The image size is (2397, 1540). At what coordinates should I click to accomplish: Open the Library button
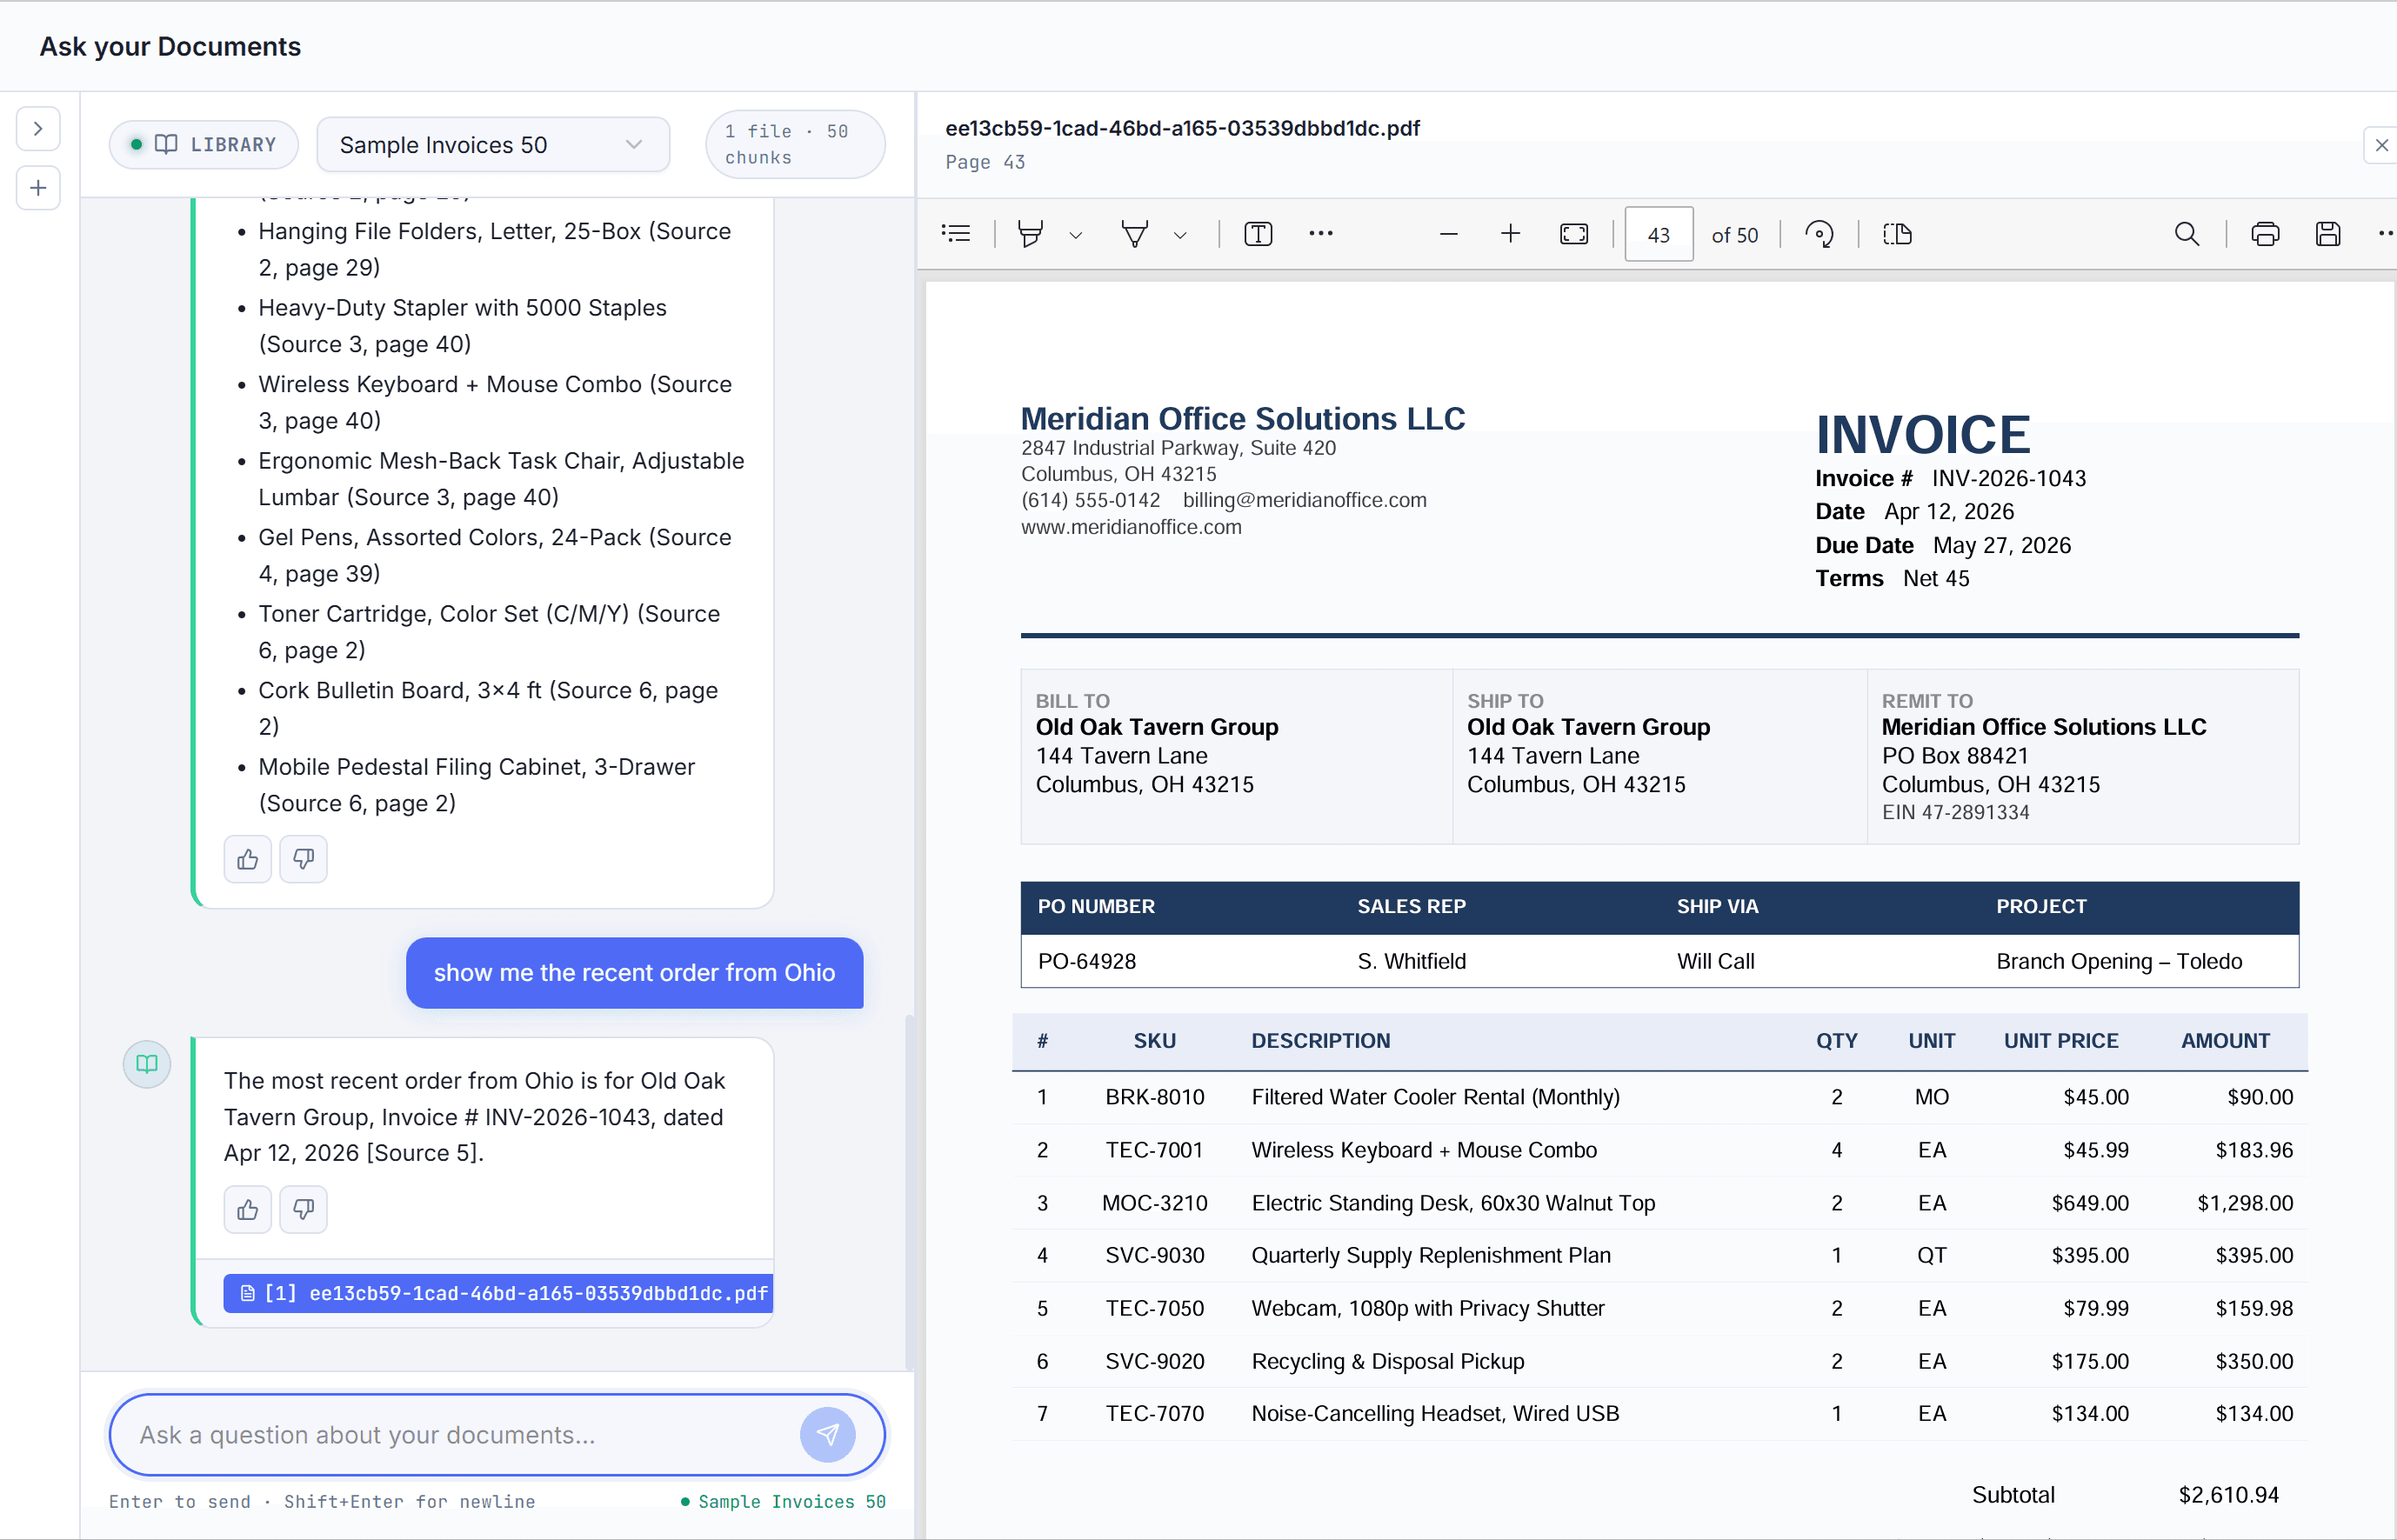click(204, 144)
